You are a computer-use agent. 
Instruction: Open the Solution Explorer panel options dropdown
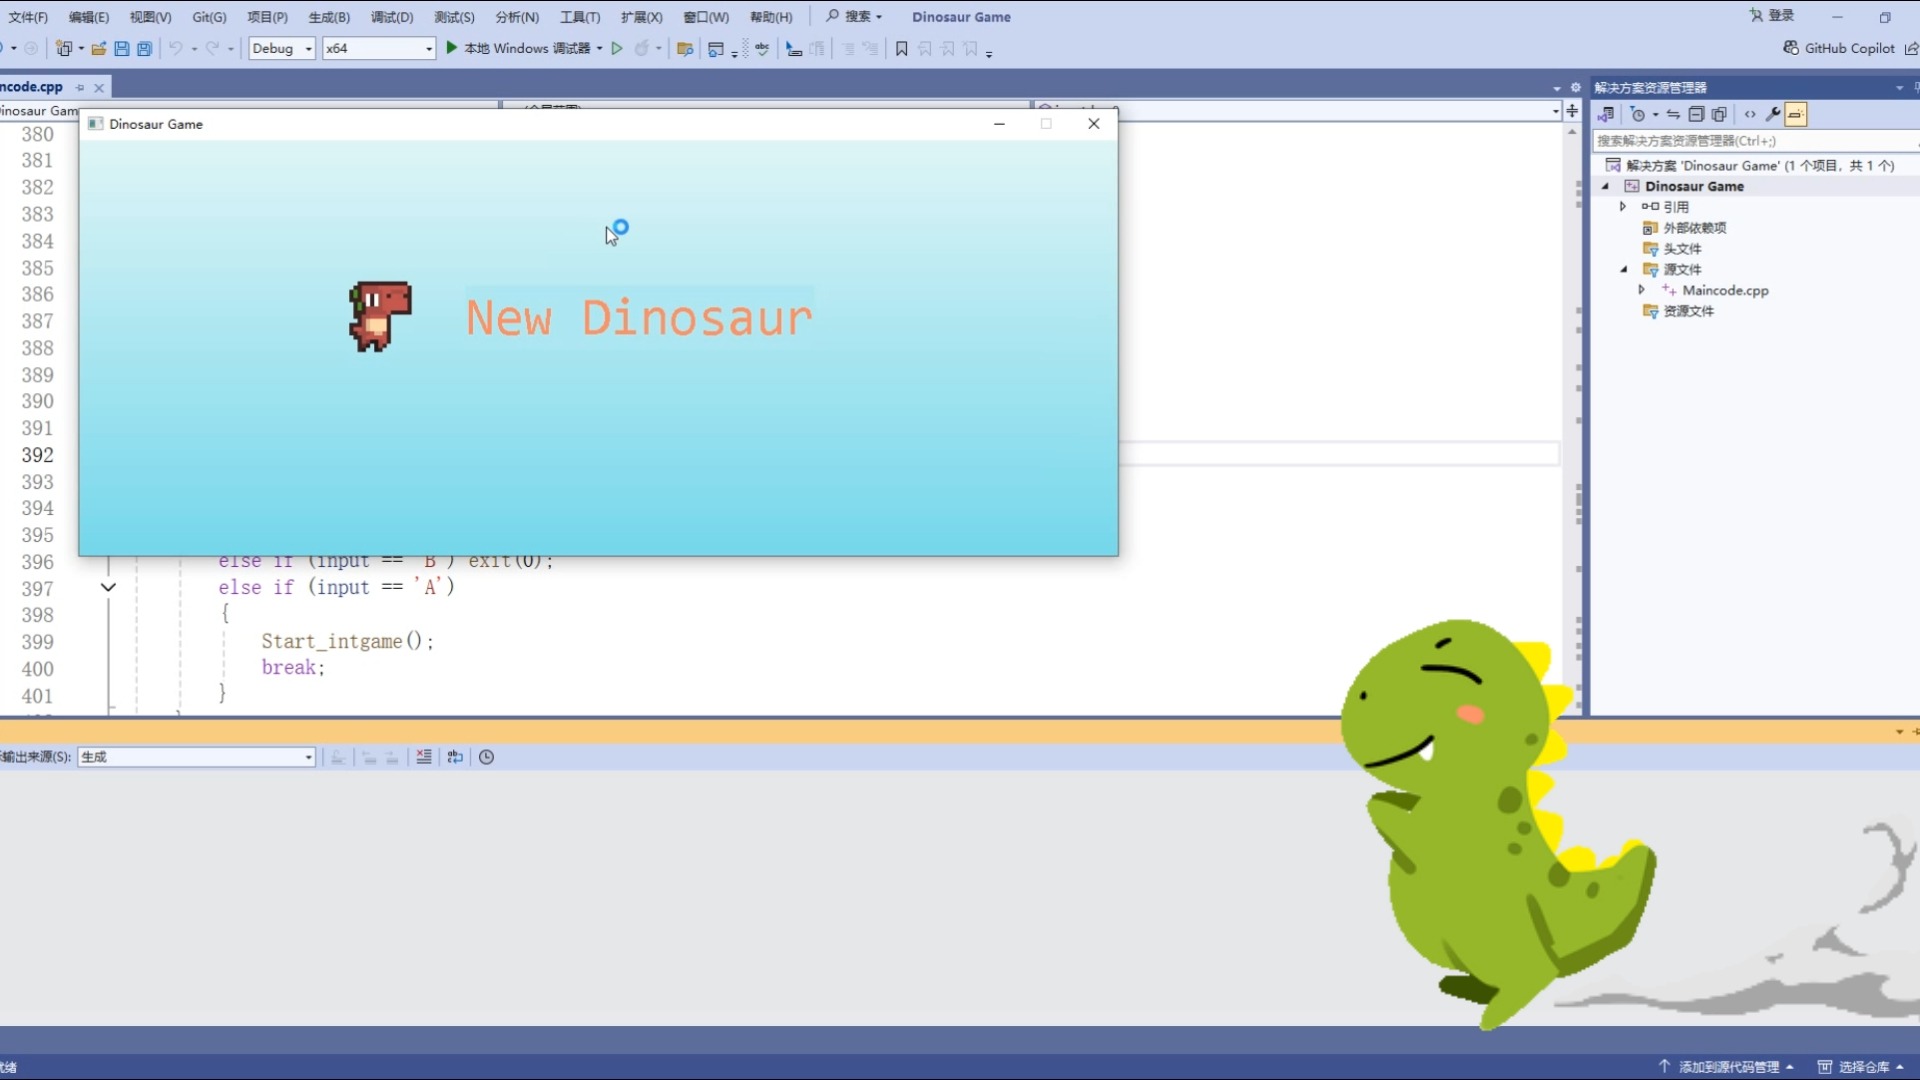[1899, 88]
